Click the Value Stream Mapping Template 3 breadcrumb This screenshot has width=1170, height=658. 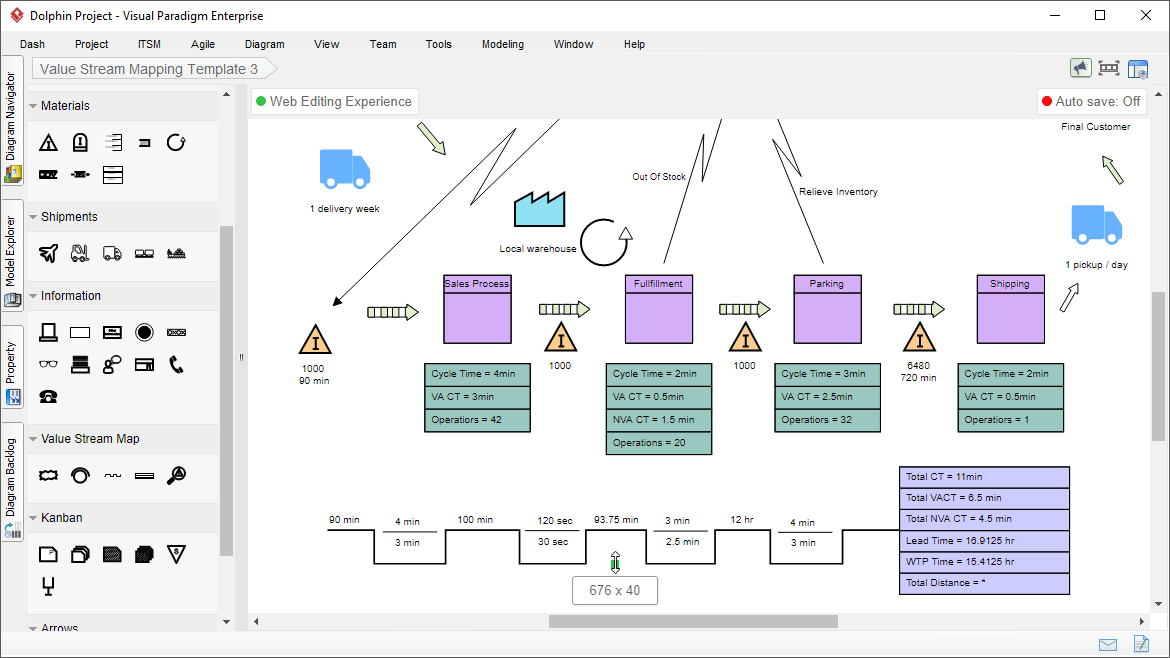click(x=150, y=69)
